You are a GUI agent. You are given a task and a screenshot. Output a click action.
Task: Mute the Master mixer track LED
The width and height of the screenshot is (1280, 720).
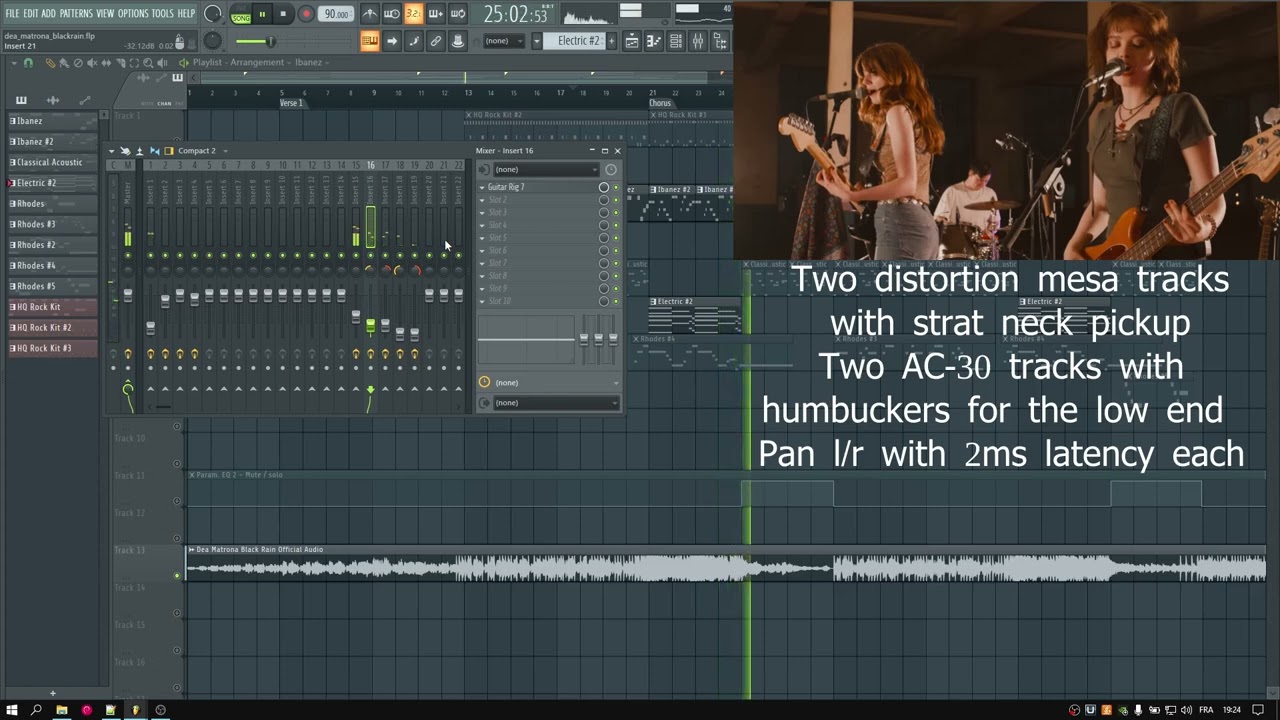coord(128,255)
